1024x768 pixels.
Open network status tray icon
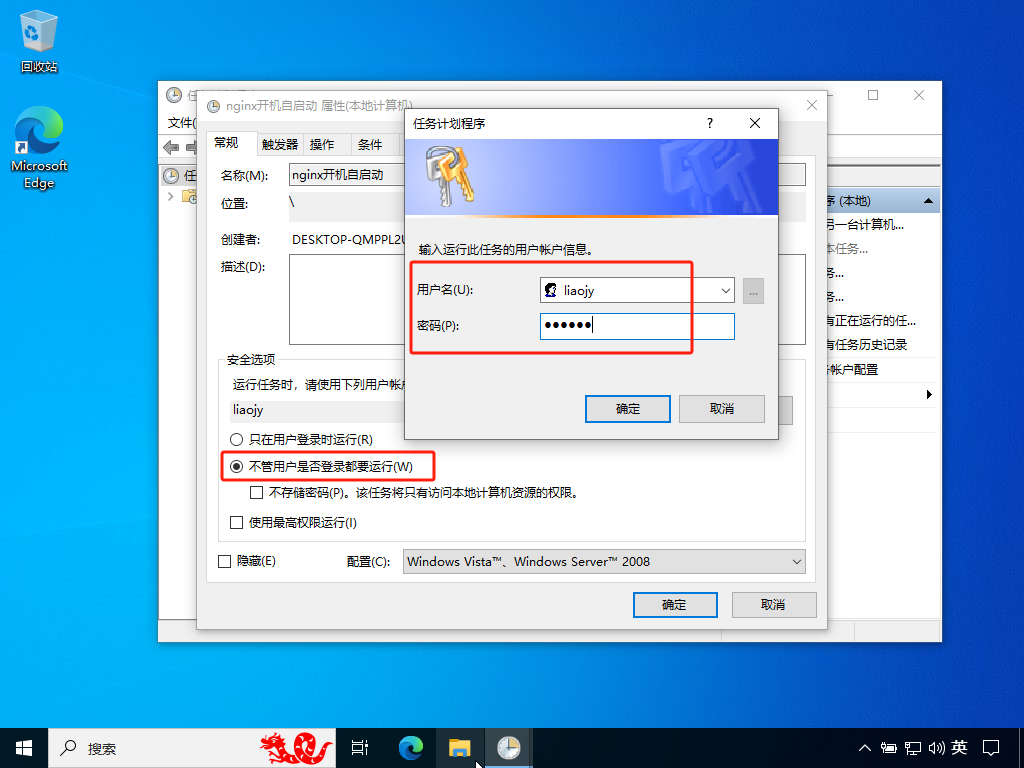pyautogui.click(x=913, y=748)
